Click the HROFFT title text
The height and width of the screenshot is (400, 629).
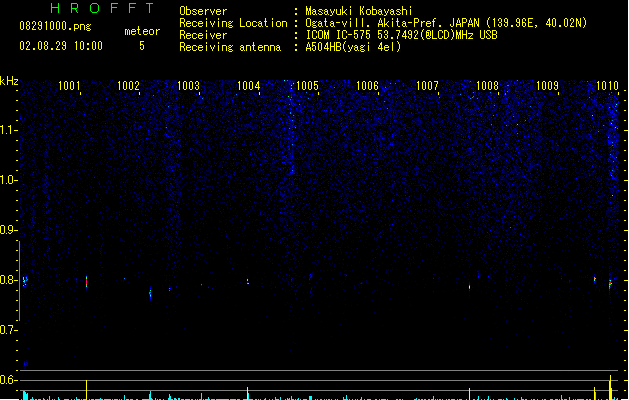click(102, 8)
